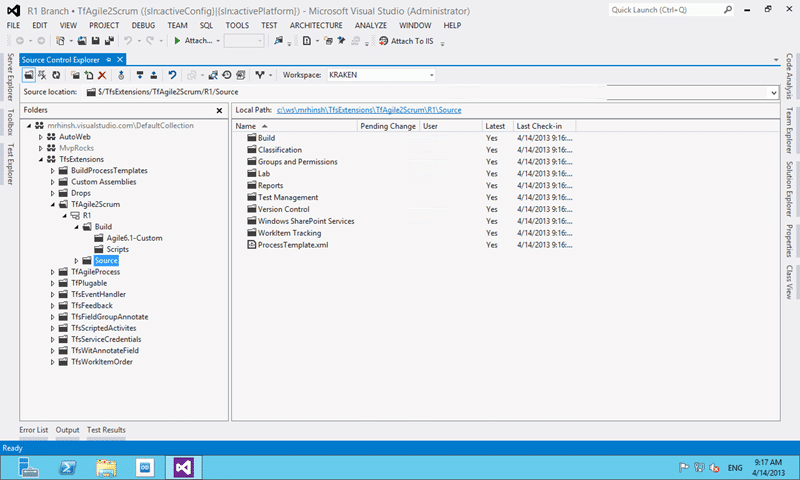Expand the MvpRocks team project node
The image size is (800, 480).
(x=41, y=148)
